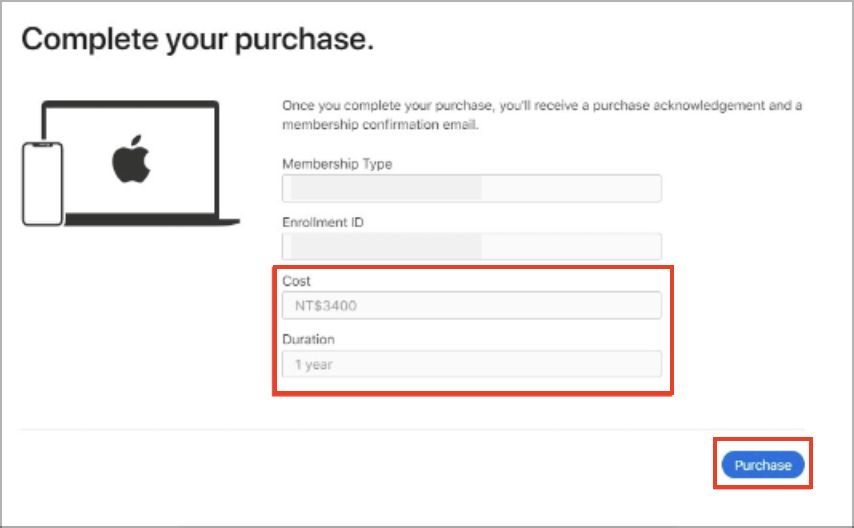This screenshot has height=528, width=854.
Task: Select the Enrollment ID field
Action: [x=472, y=247]
